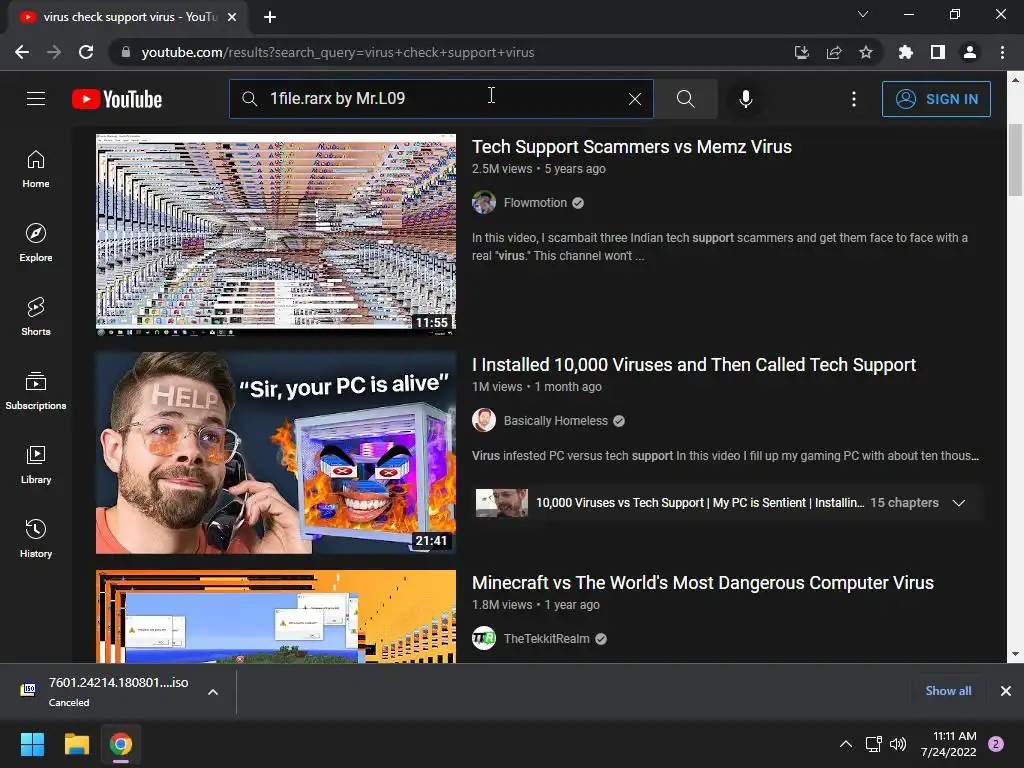Click the YouTube logo
The width and height of the screenshot is (1024, 768).
117,99
